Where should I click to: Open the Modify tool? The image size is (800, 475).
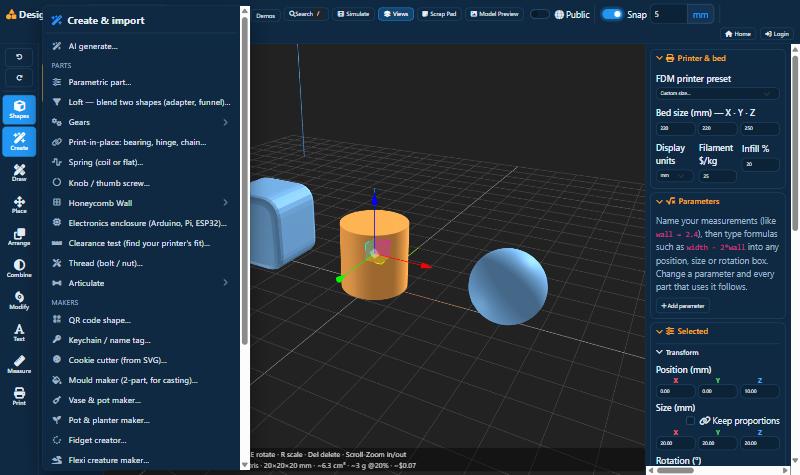point(19,301)
